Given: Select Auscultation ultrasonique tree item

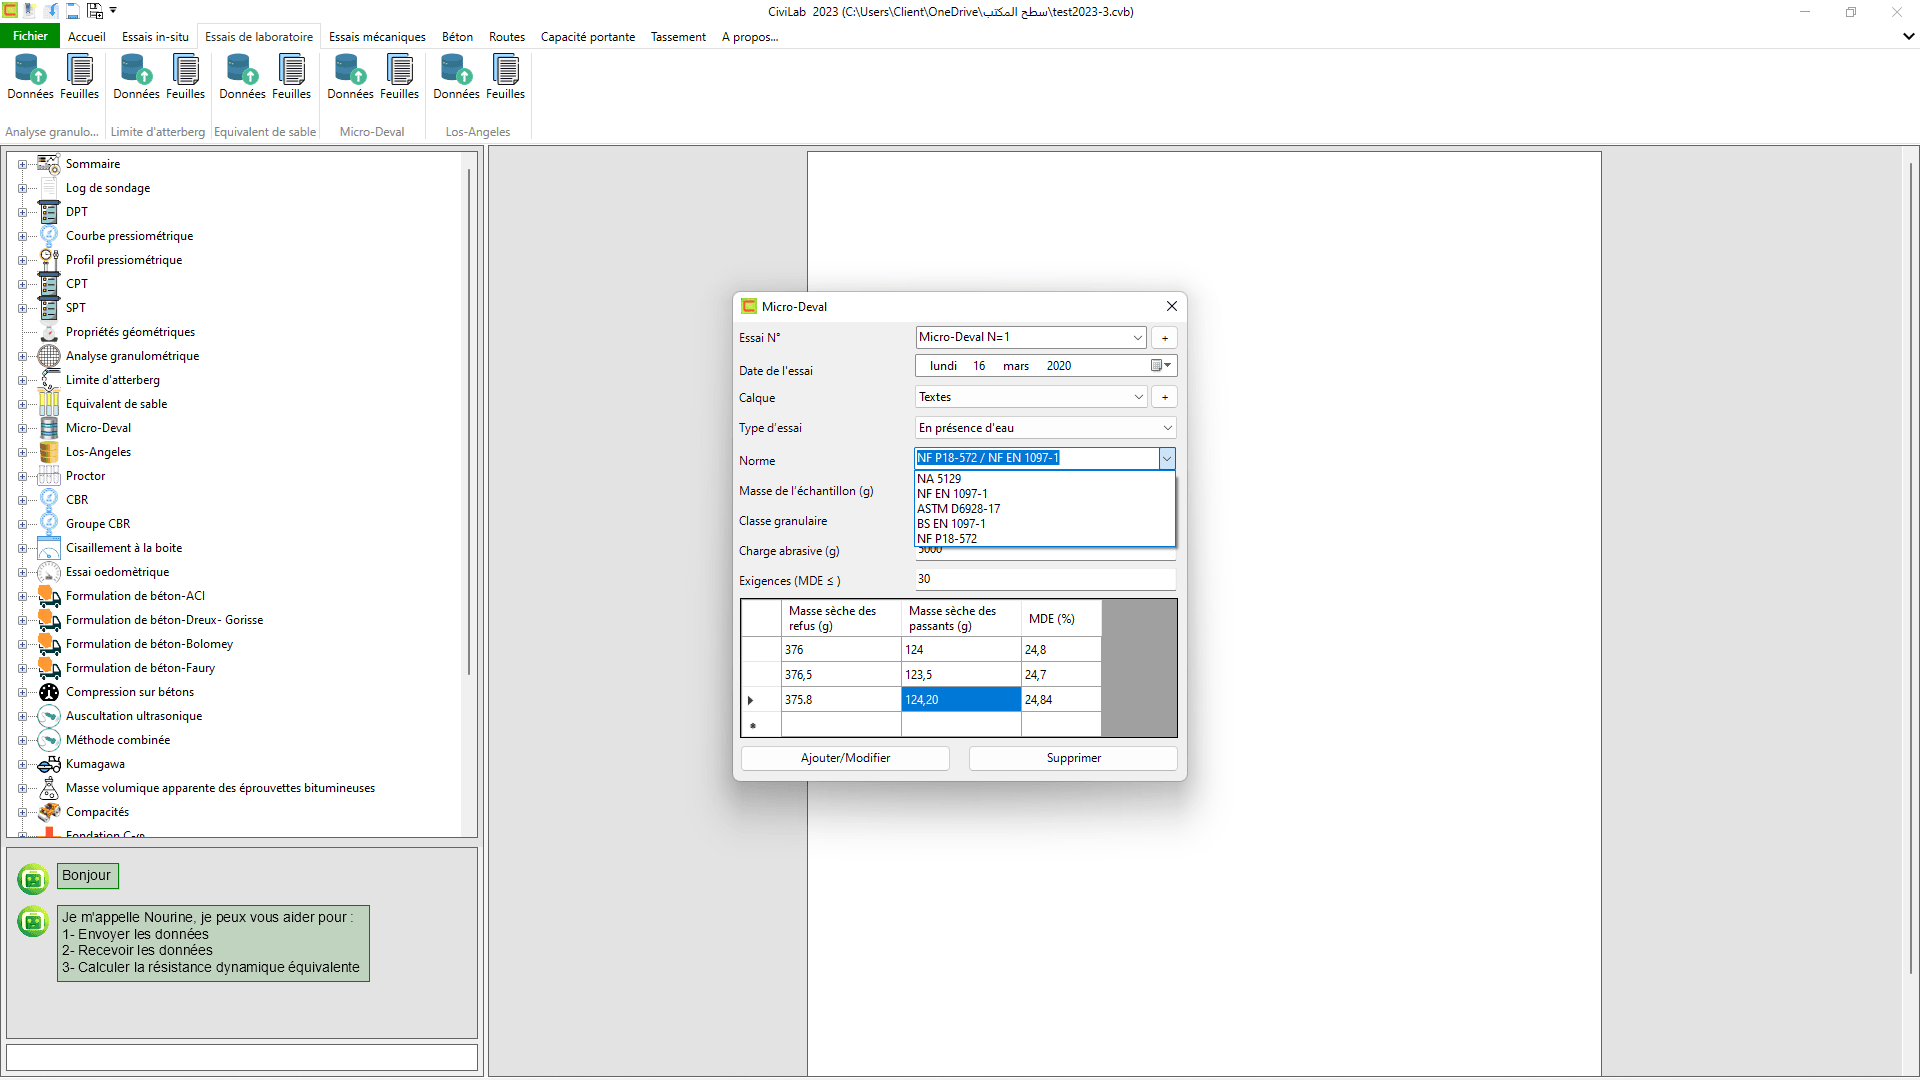Looking at the screenshot, I should 134,716.
